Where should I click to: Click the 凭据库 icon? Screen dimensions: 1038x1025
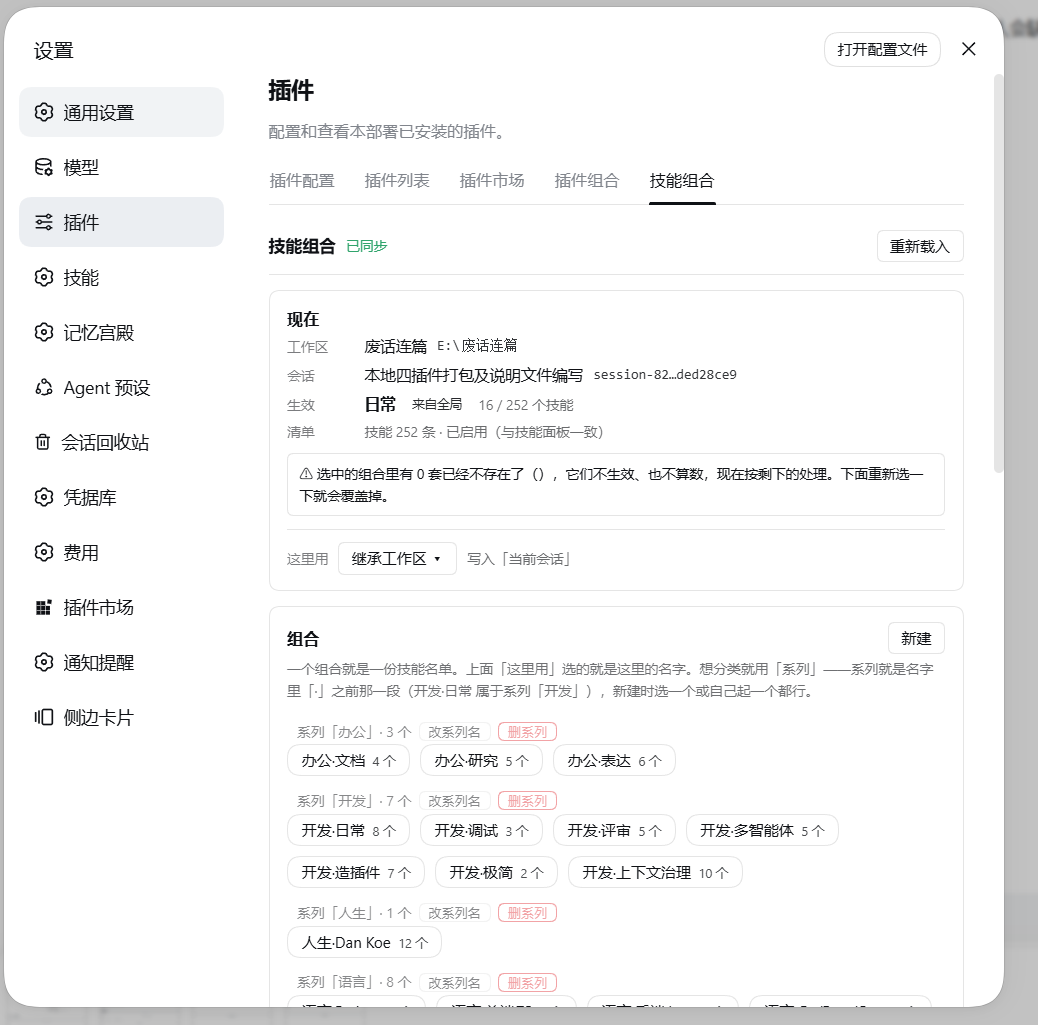click(44, 497)
